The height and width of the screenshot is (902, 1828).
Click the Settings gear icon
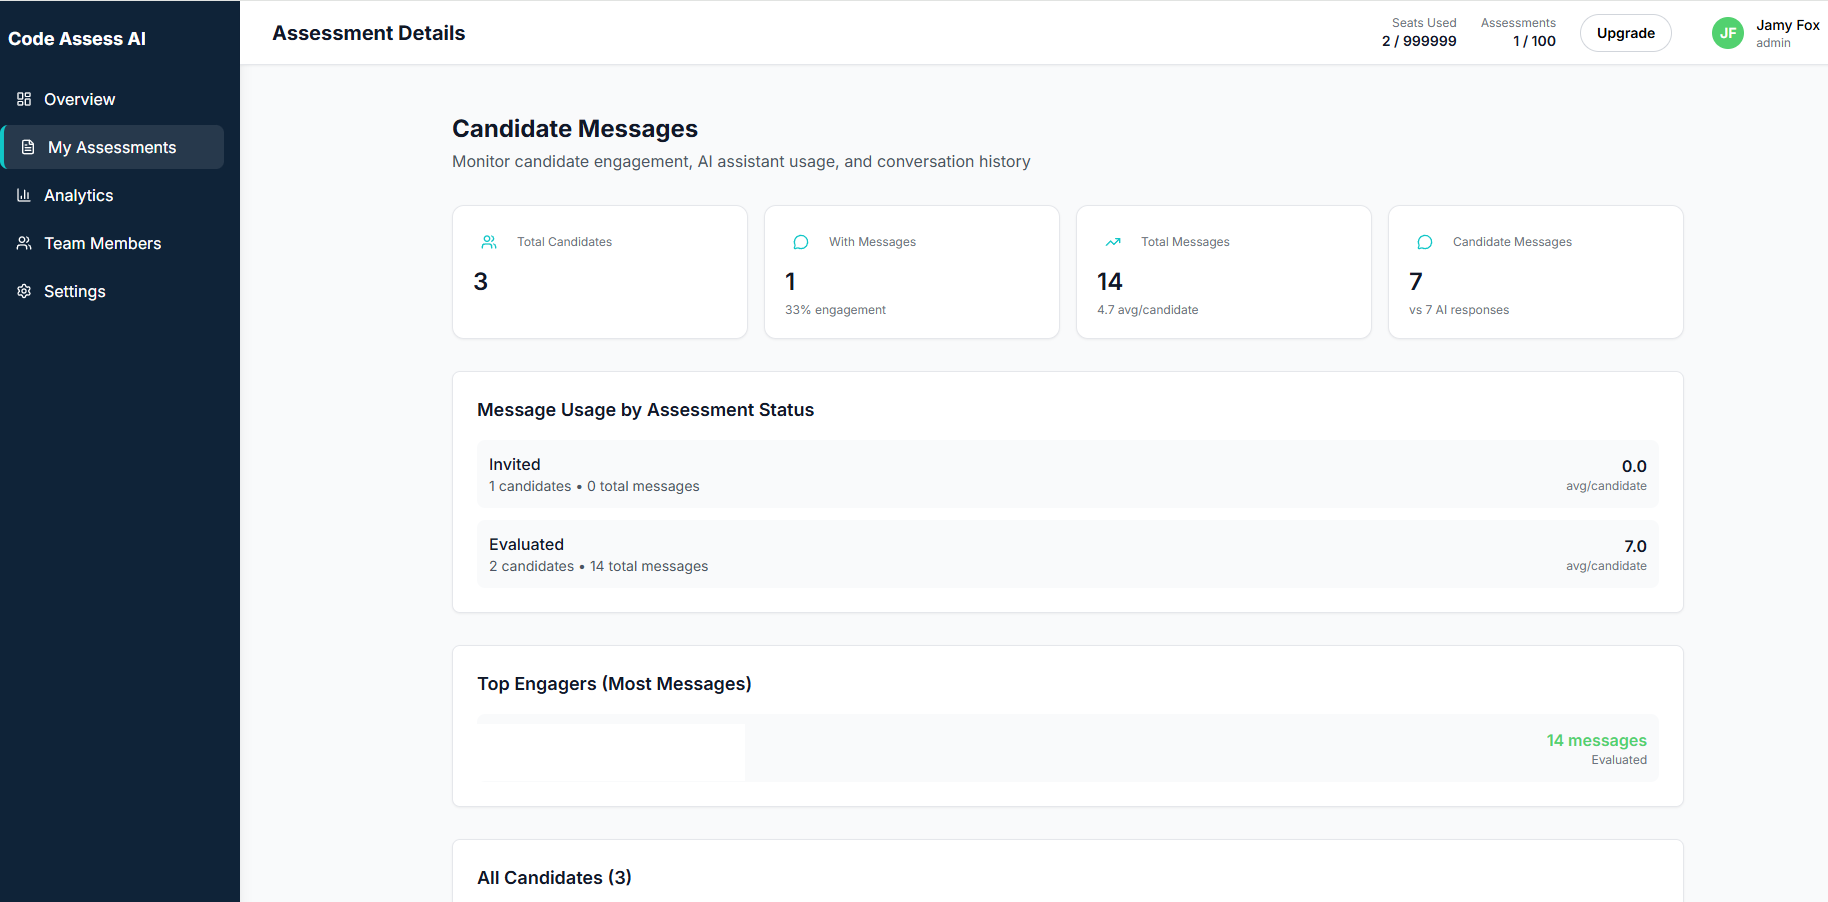24,291
